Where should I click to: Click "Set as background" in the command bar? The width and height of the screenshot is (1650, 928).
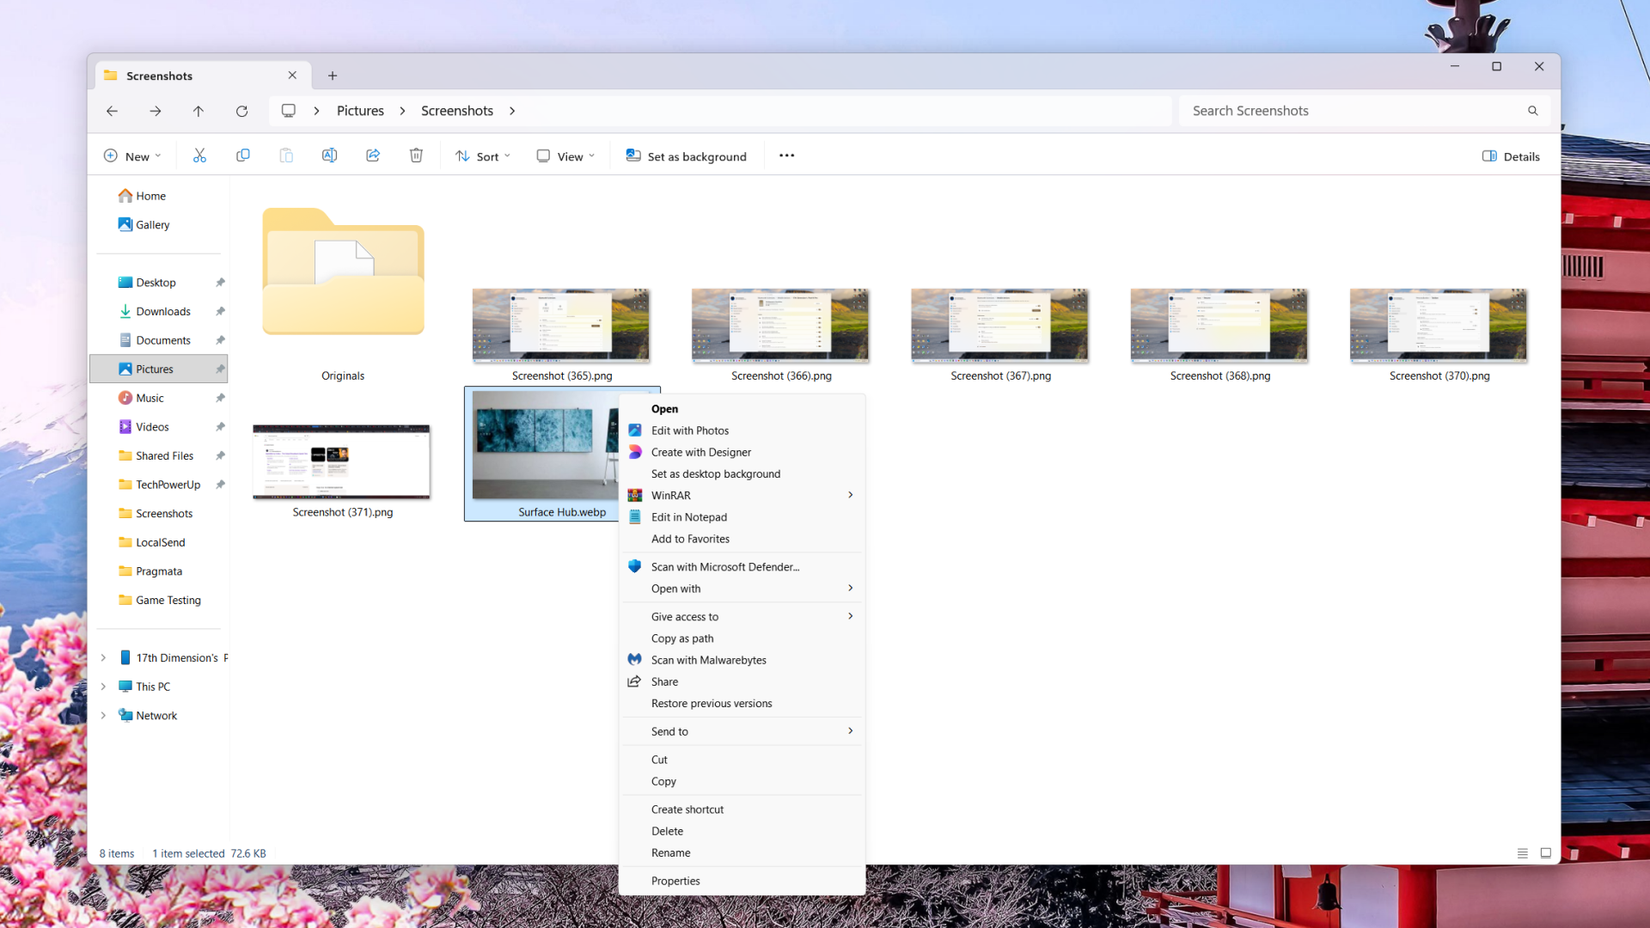(686, 155)
